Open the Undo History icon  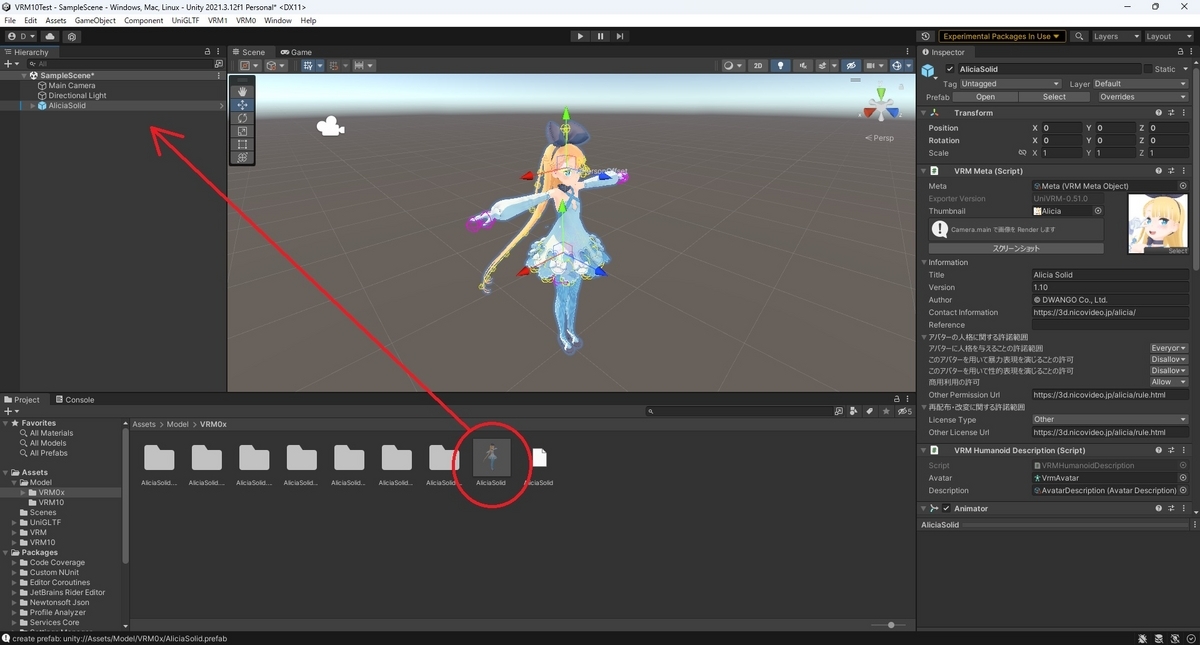(925, 36)
